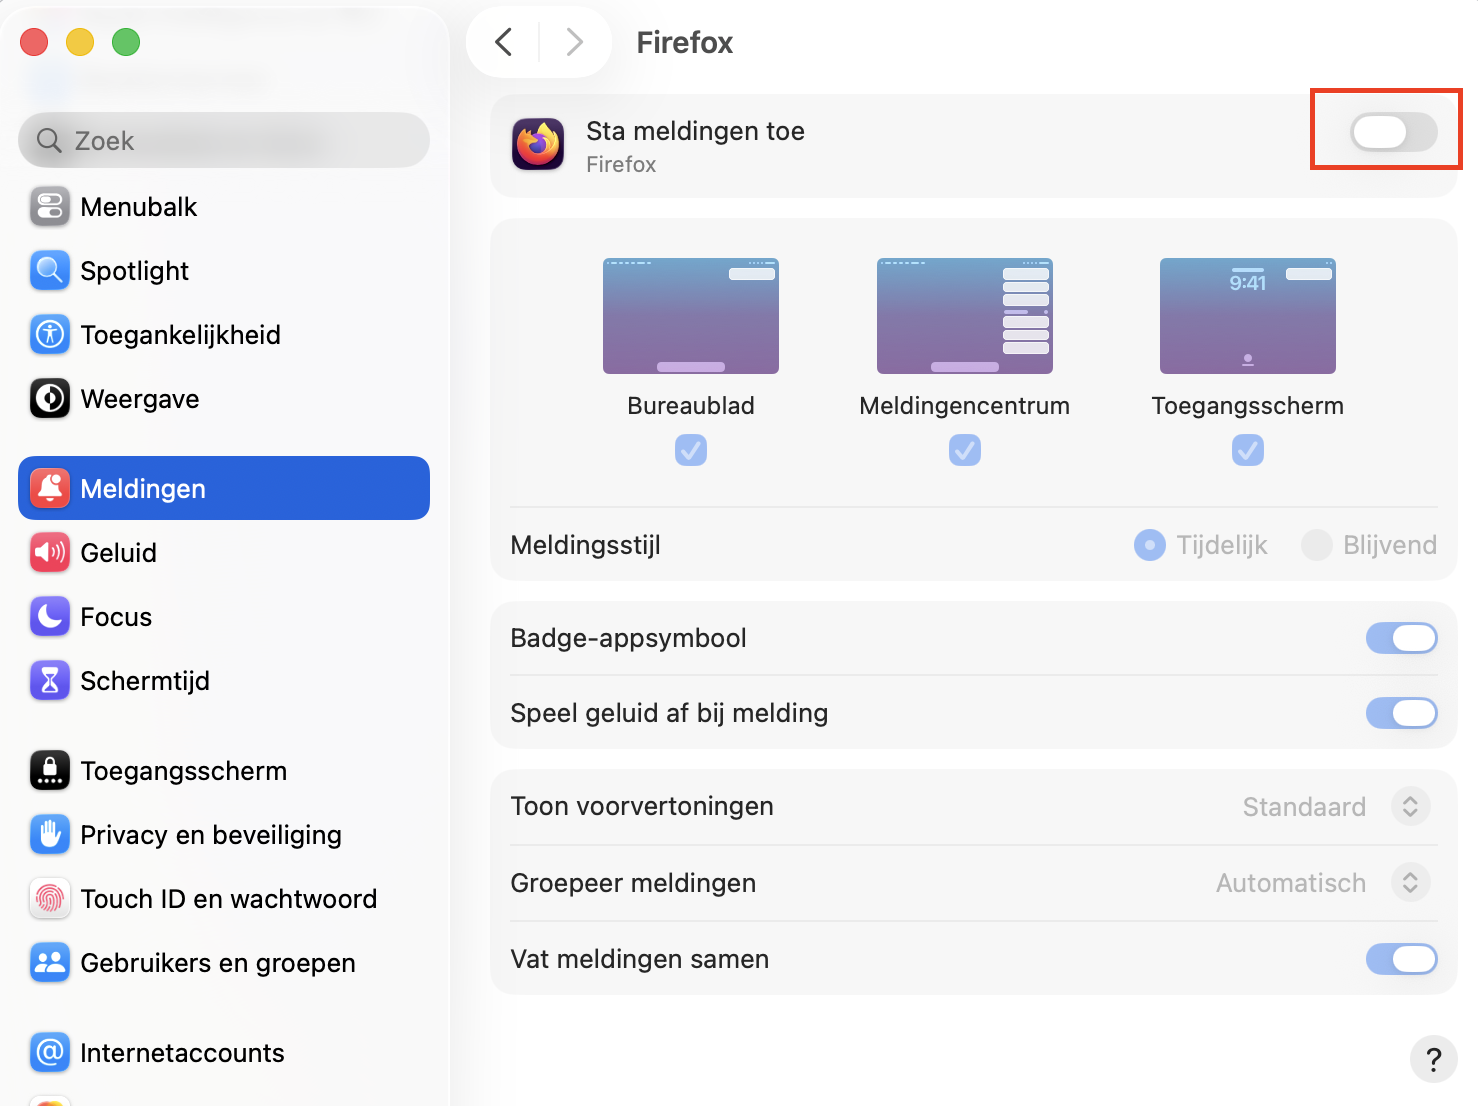Click the green zoom window button

click(x=126, y=42)
